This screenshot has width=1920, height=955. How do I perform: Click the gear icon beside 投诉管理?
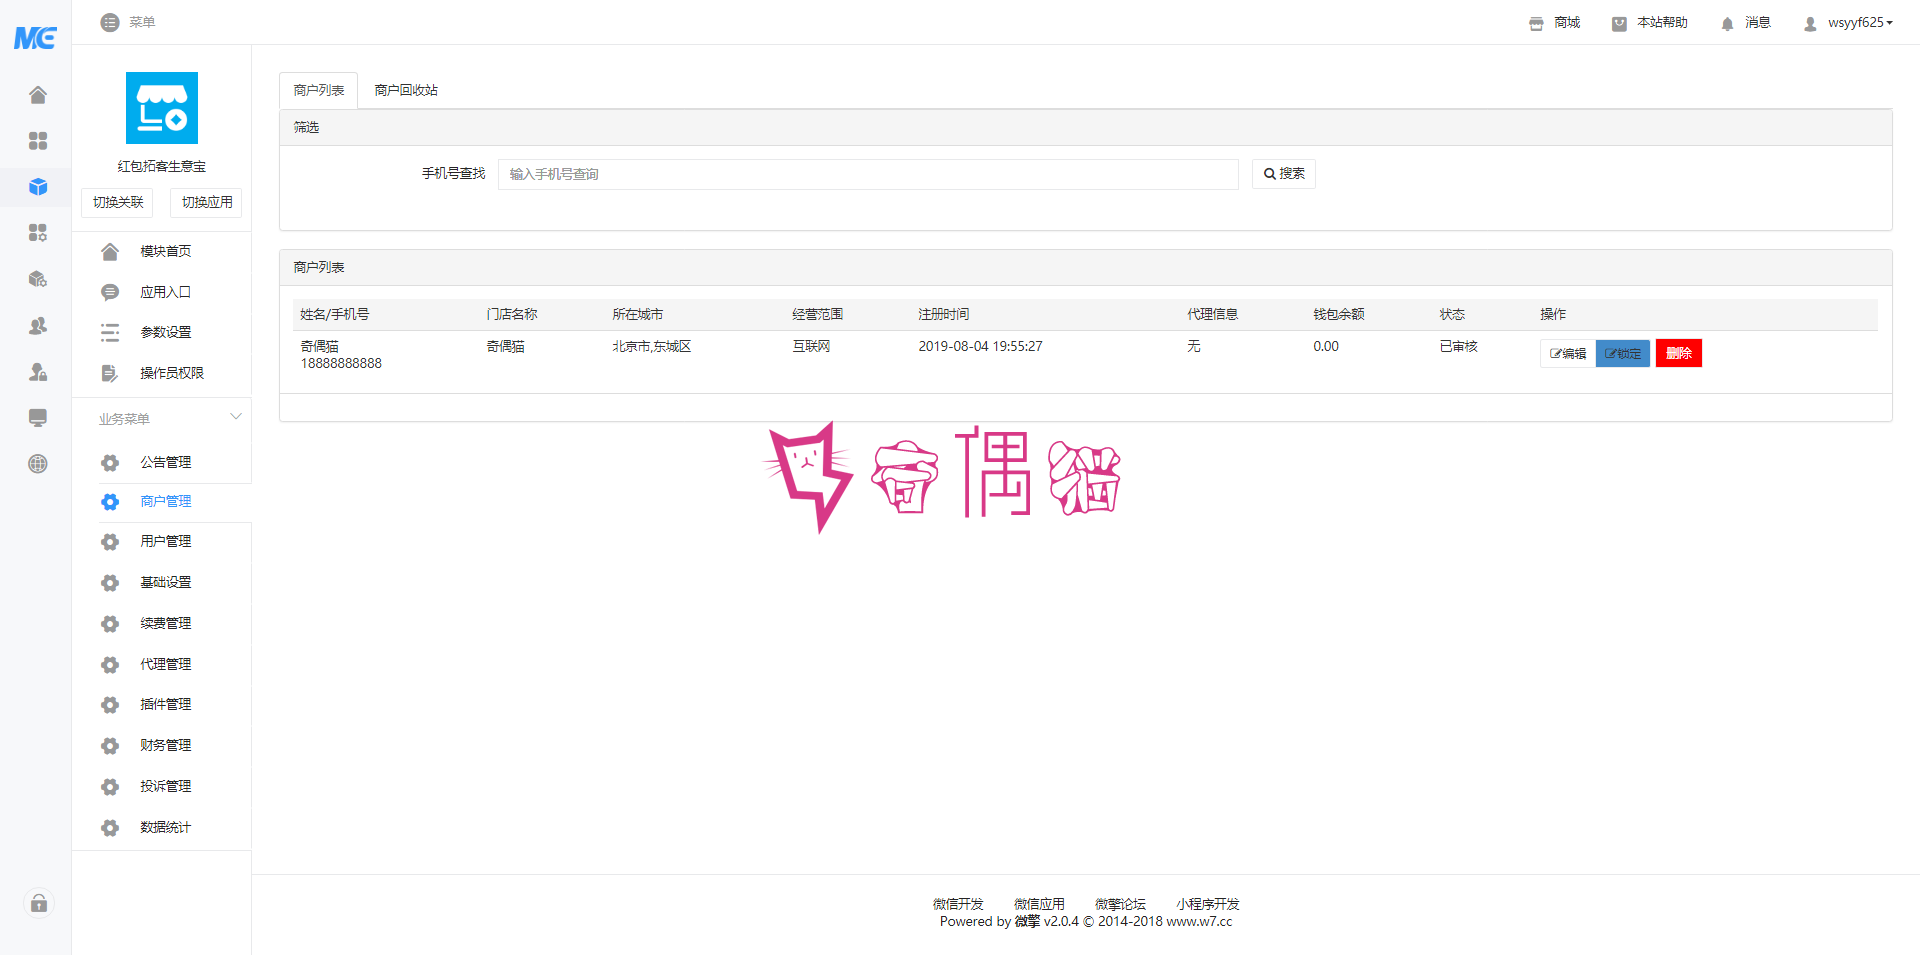pyautogui.click(x=110, y=787)
